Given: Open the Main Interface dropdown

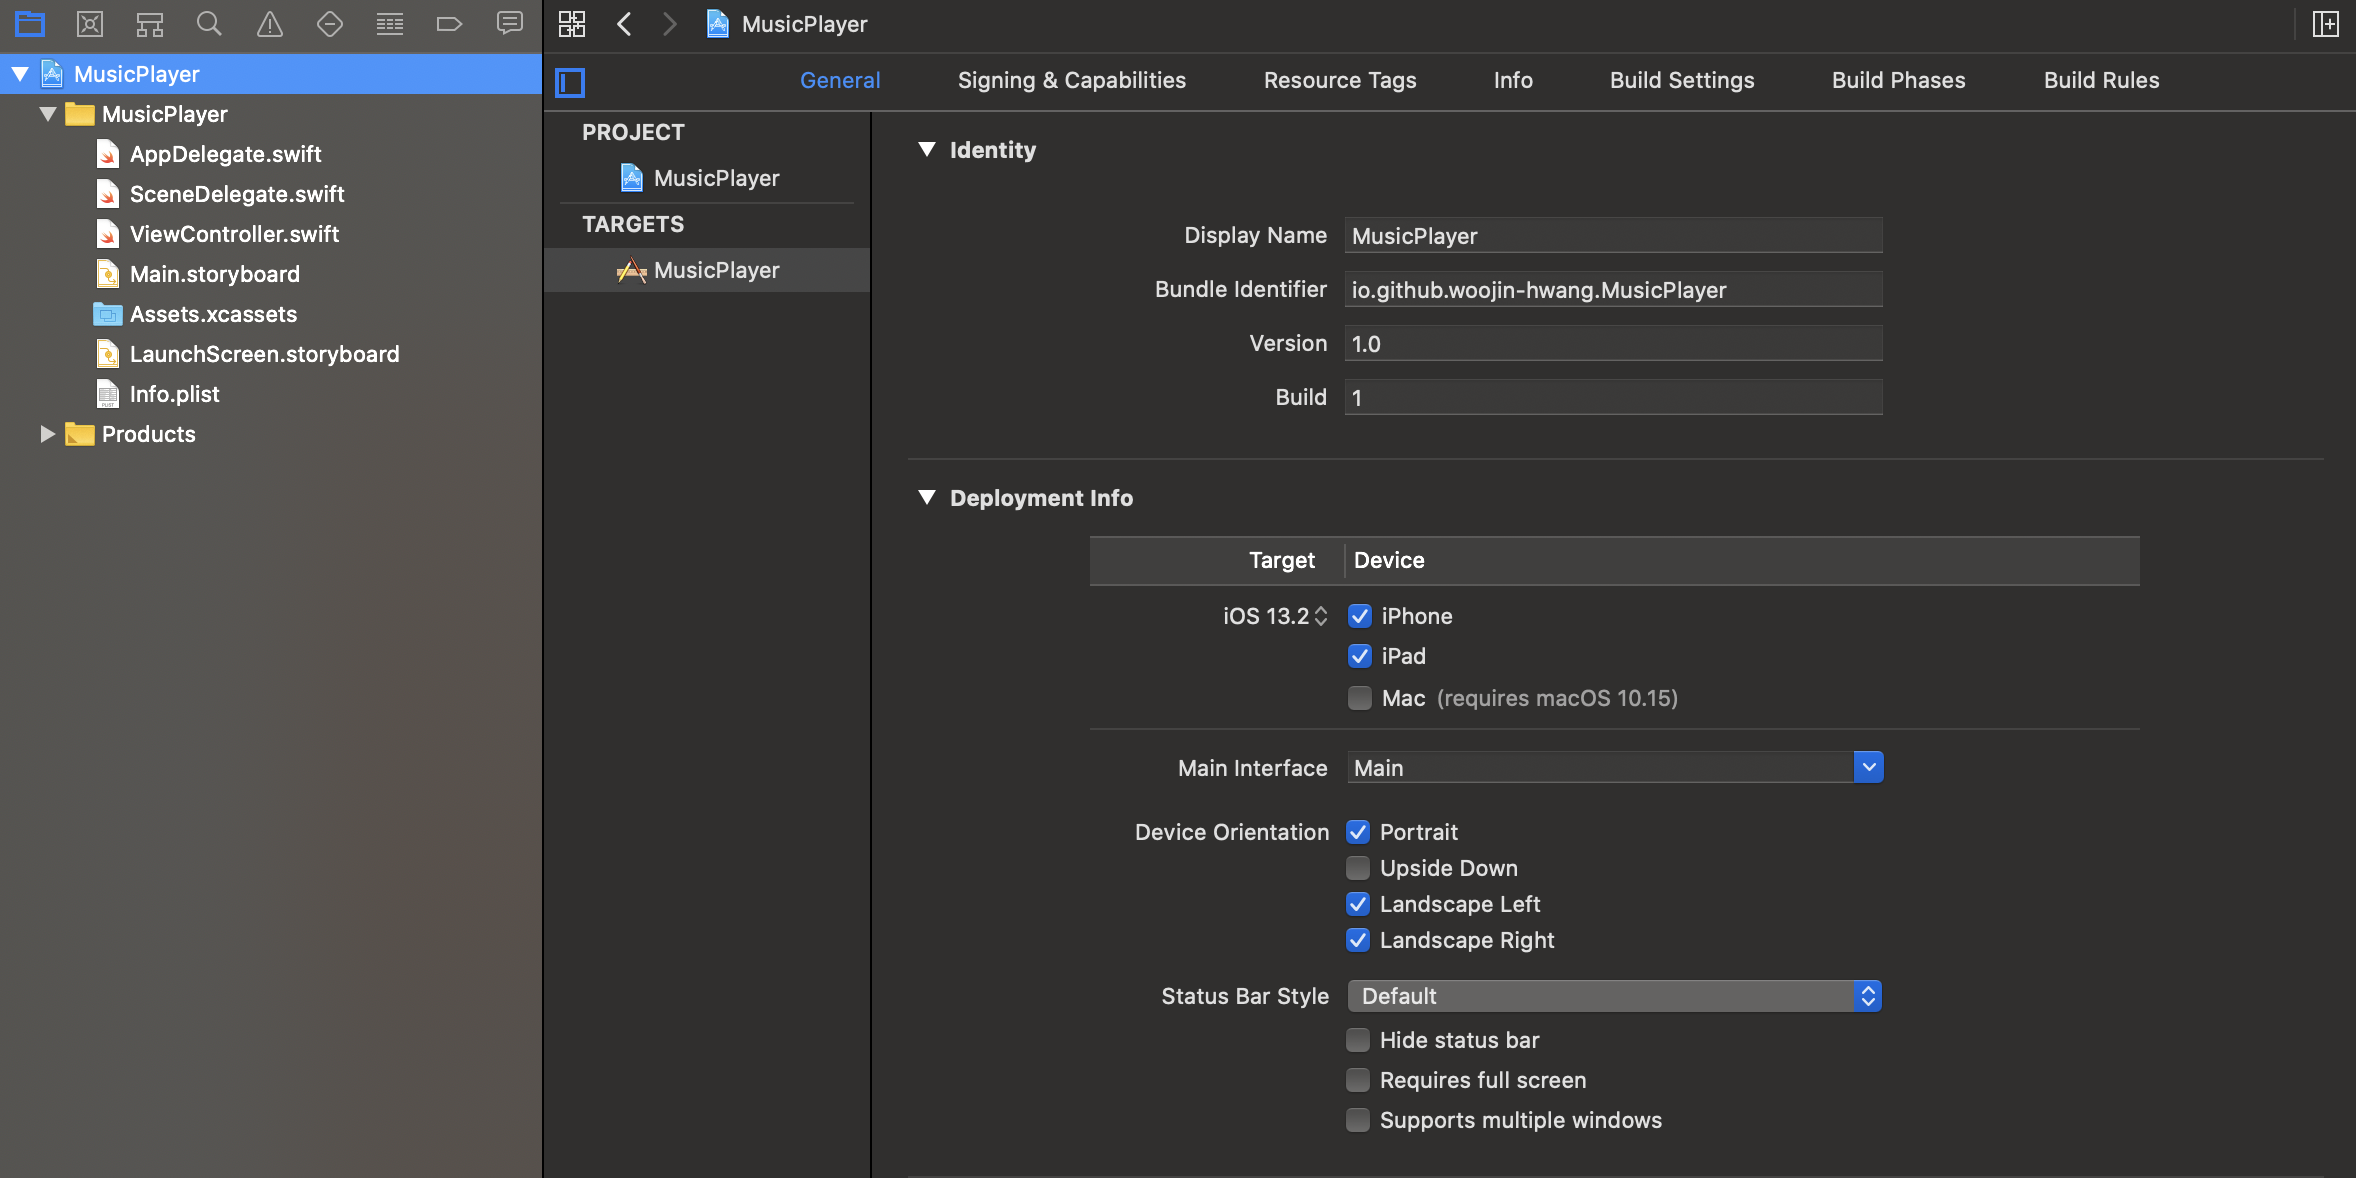Looking at the screenshot, I should click(1868, 768).
